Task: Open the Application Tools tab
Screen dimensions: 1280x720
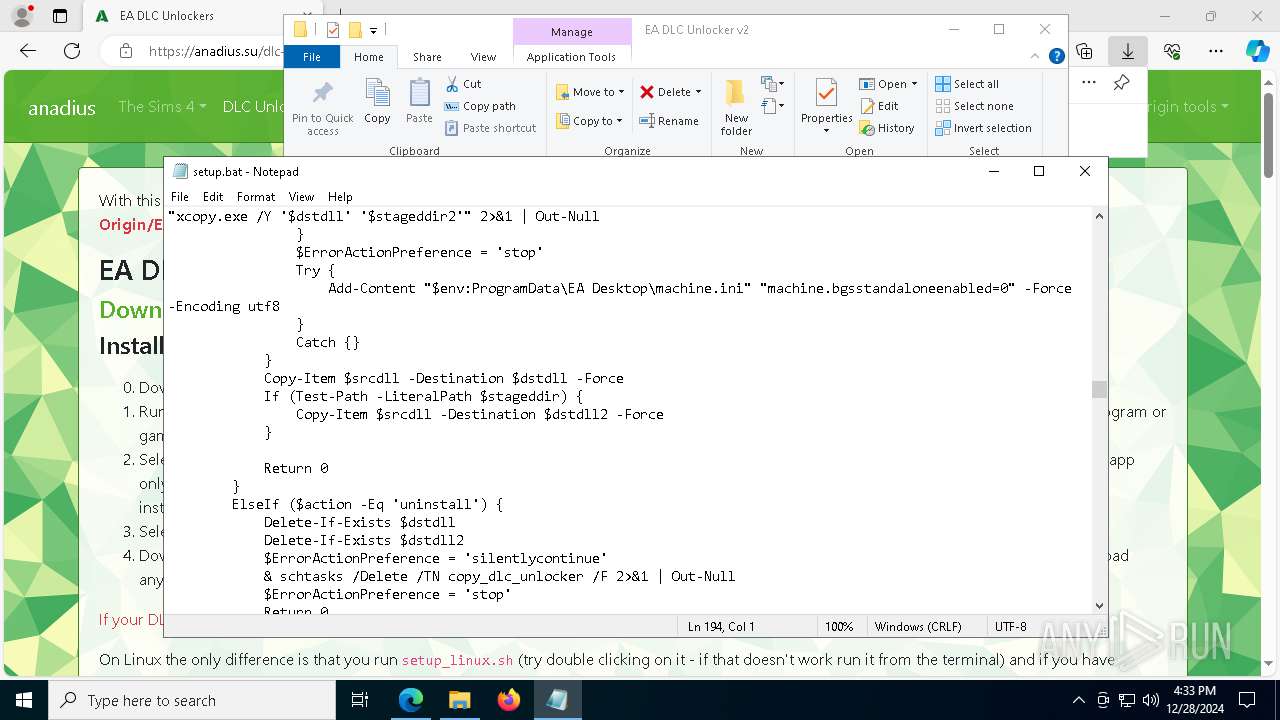Action: click(571, 57)
